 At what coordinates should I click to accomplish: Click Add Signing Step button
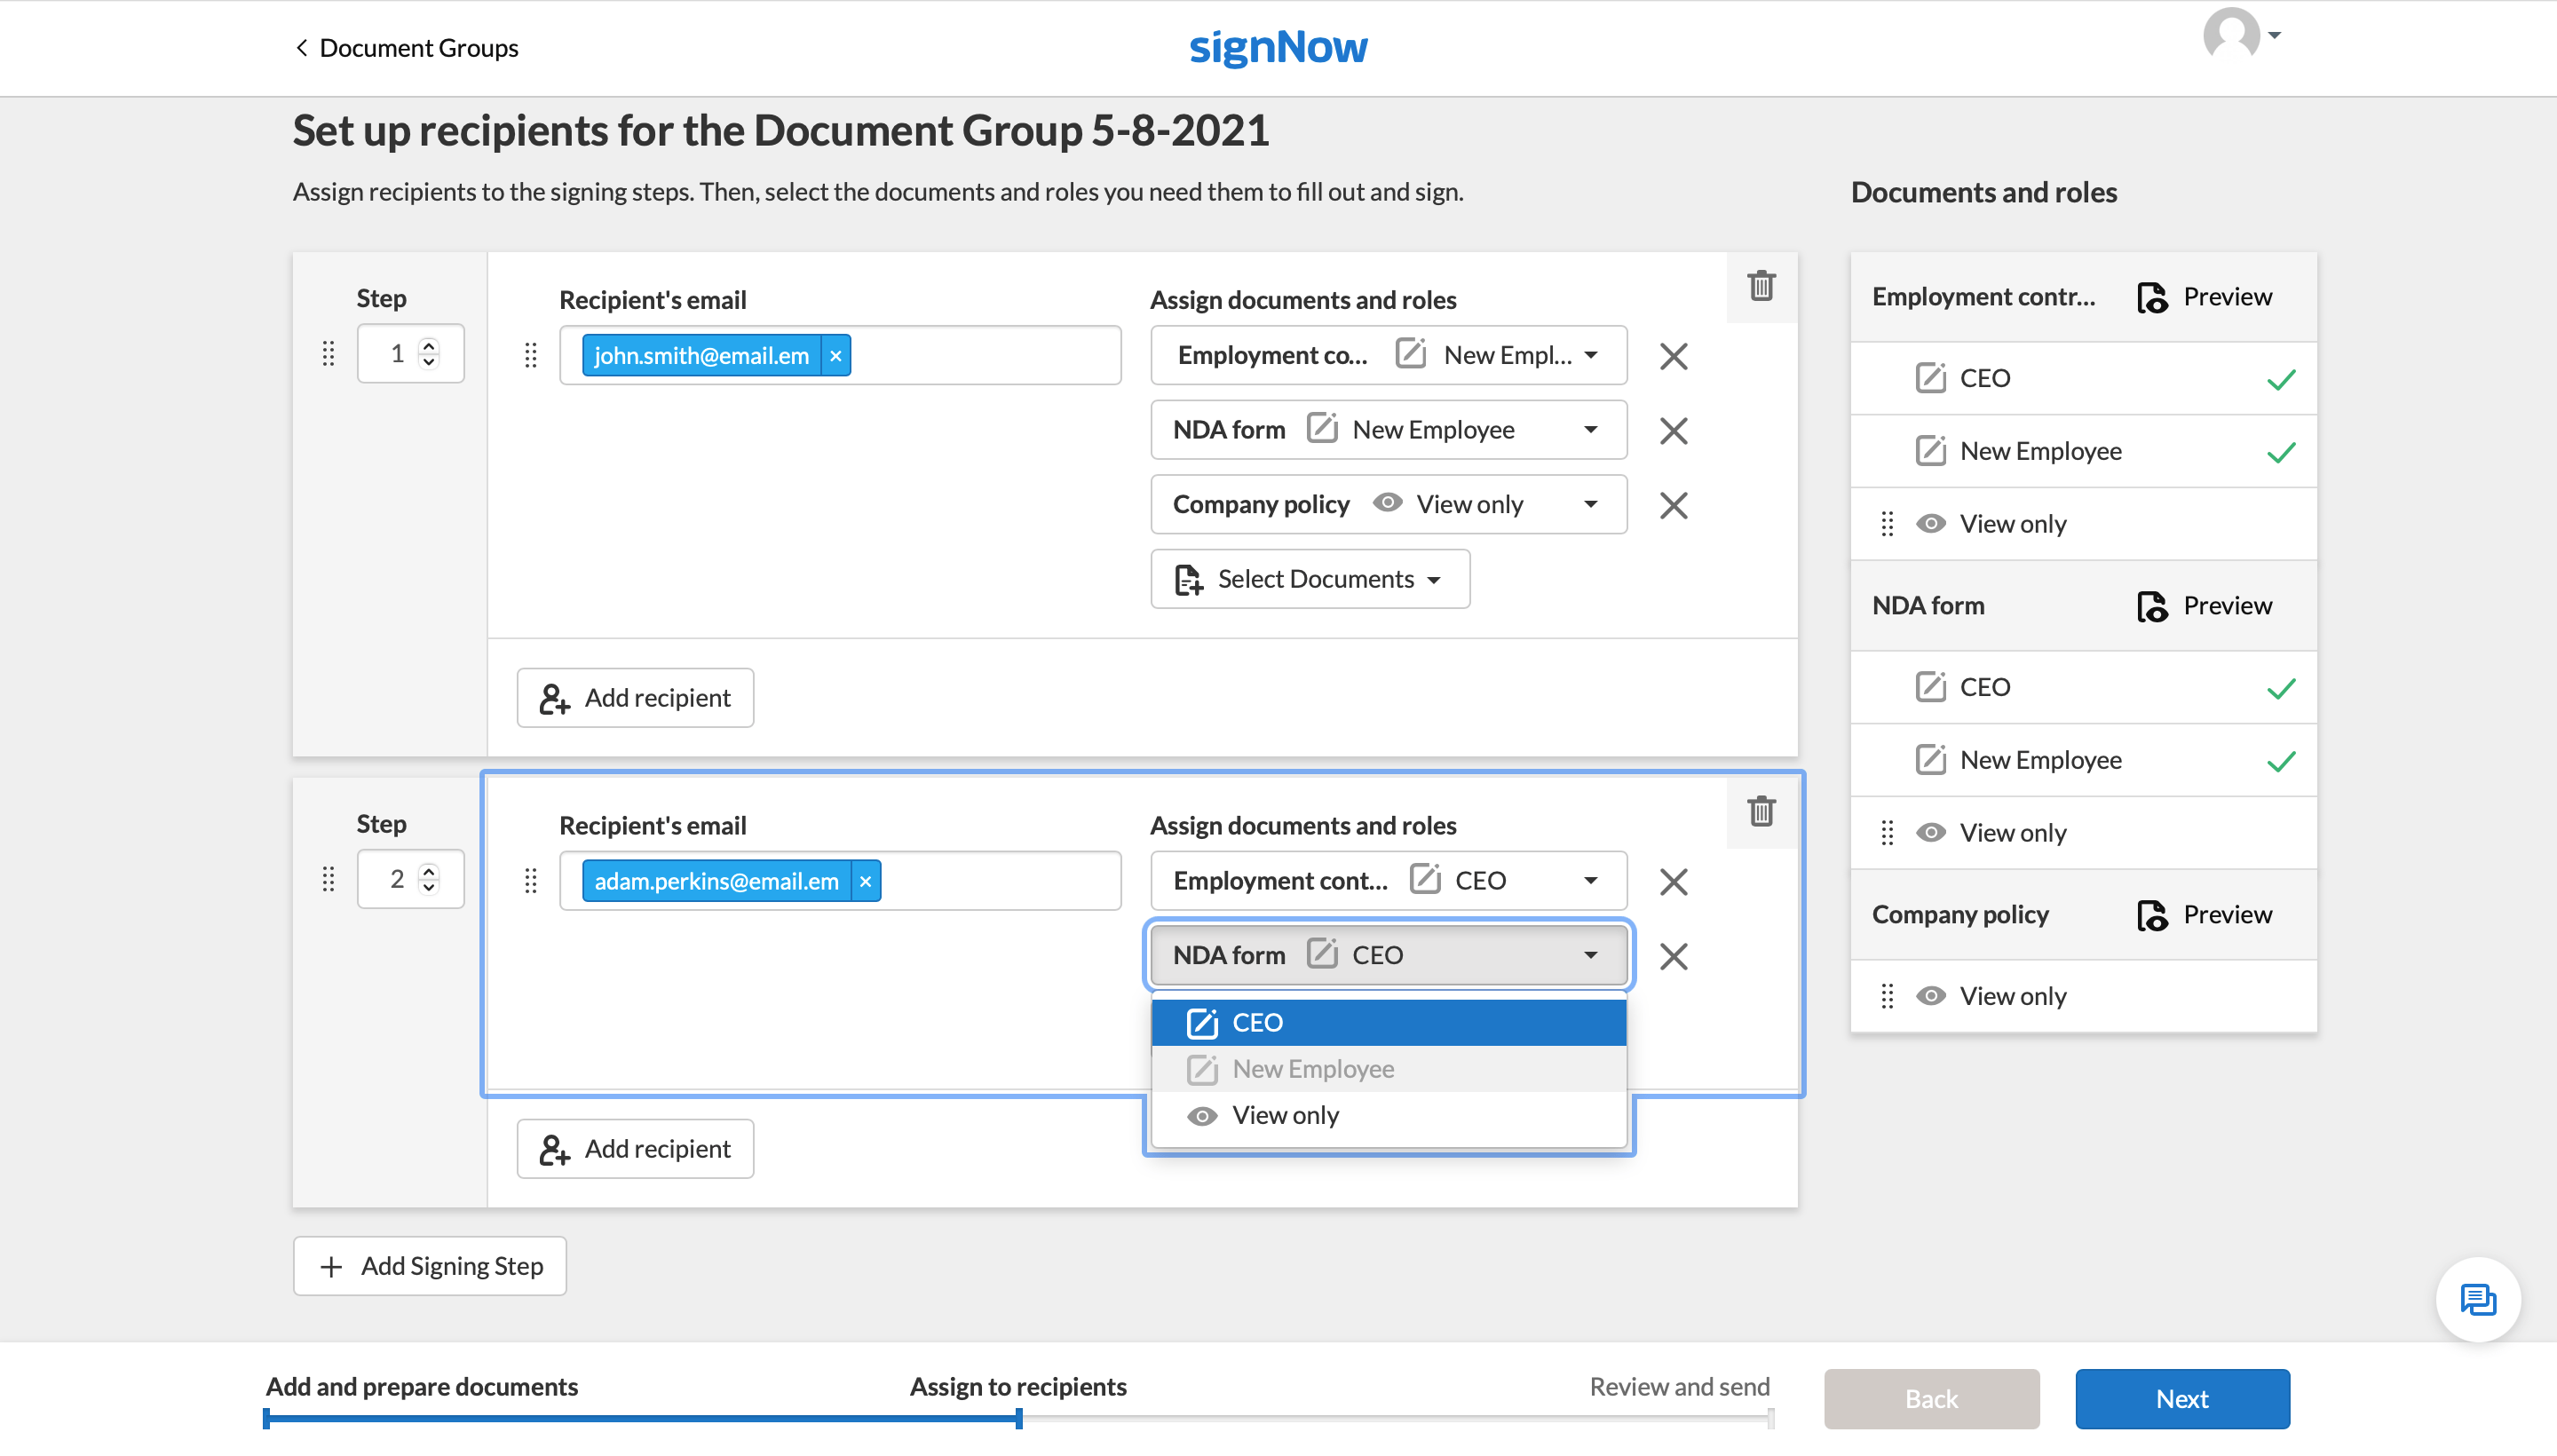coord(430,1266)
